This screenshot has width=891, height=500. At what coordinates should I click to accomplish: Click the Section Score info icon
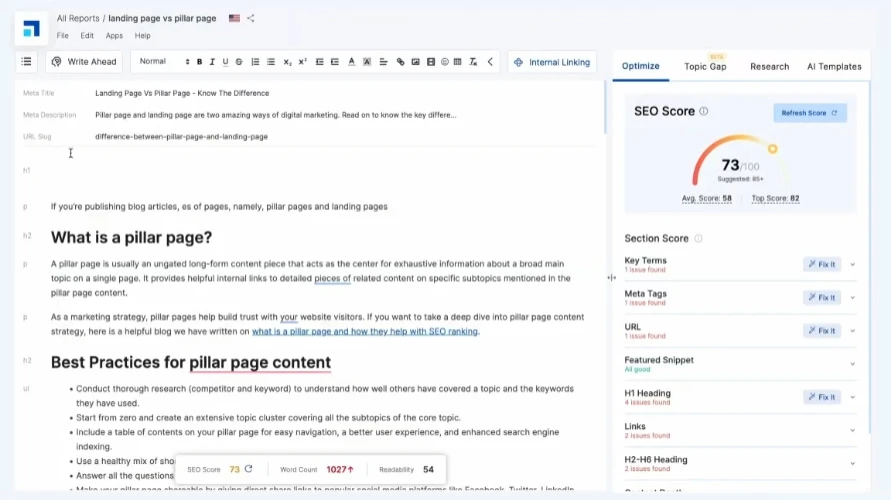tap(698, 238)
